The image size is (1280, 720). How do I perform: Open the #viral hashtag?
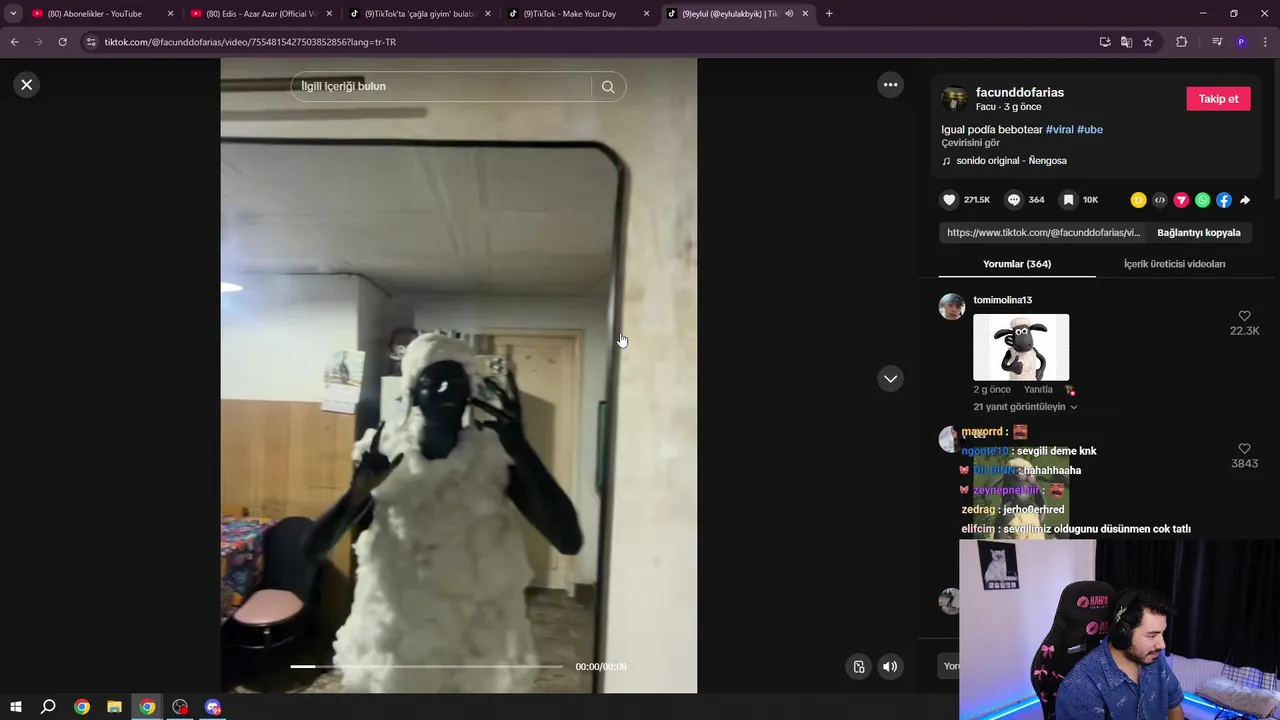[x=1059, y=130]
